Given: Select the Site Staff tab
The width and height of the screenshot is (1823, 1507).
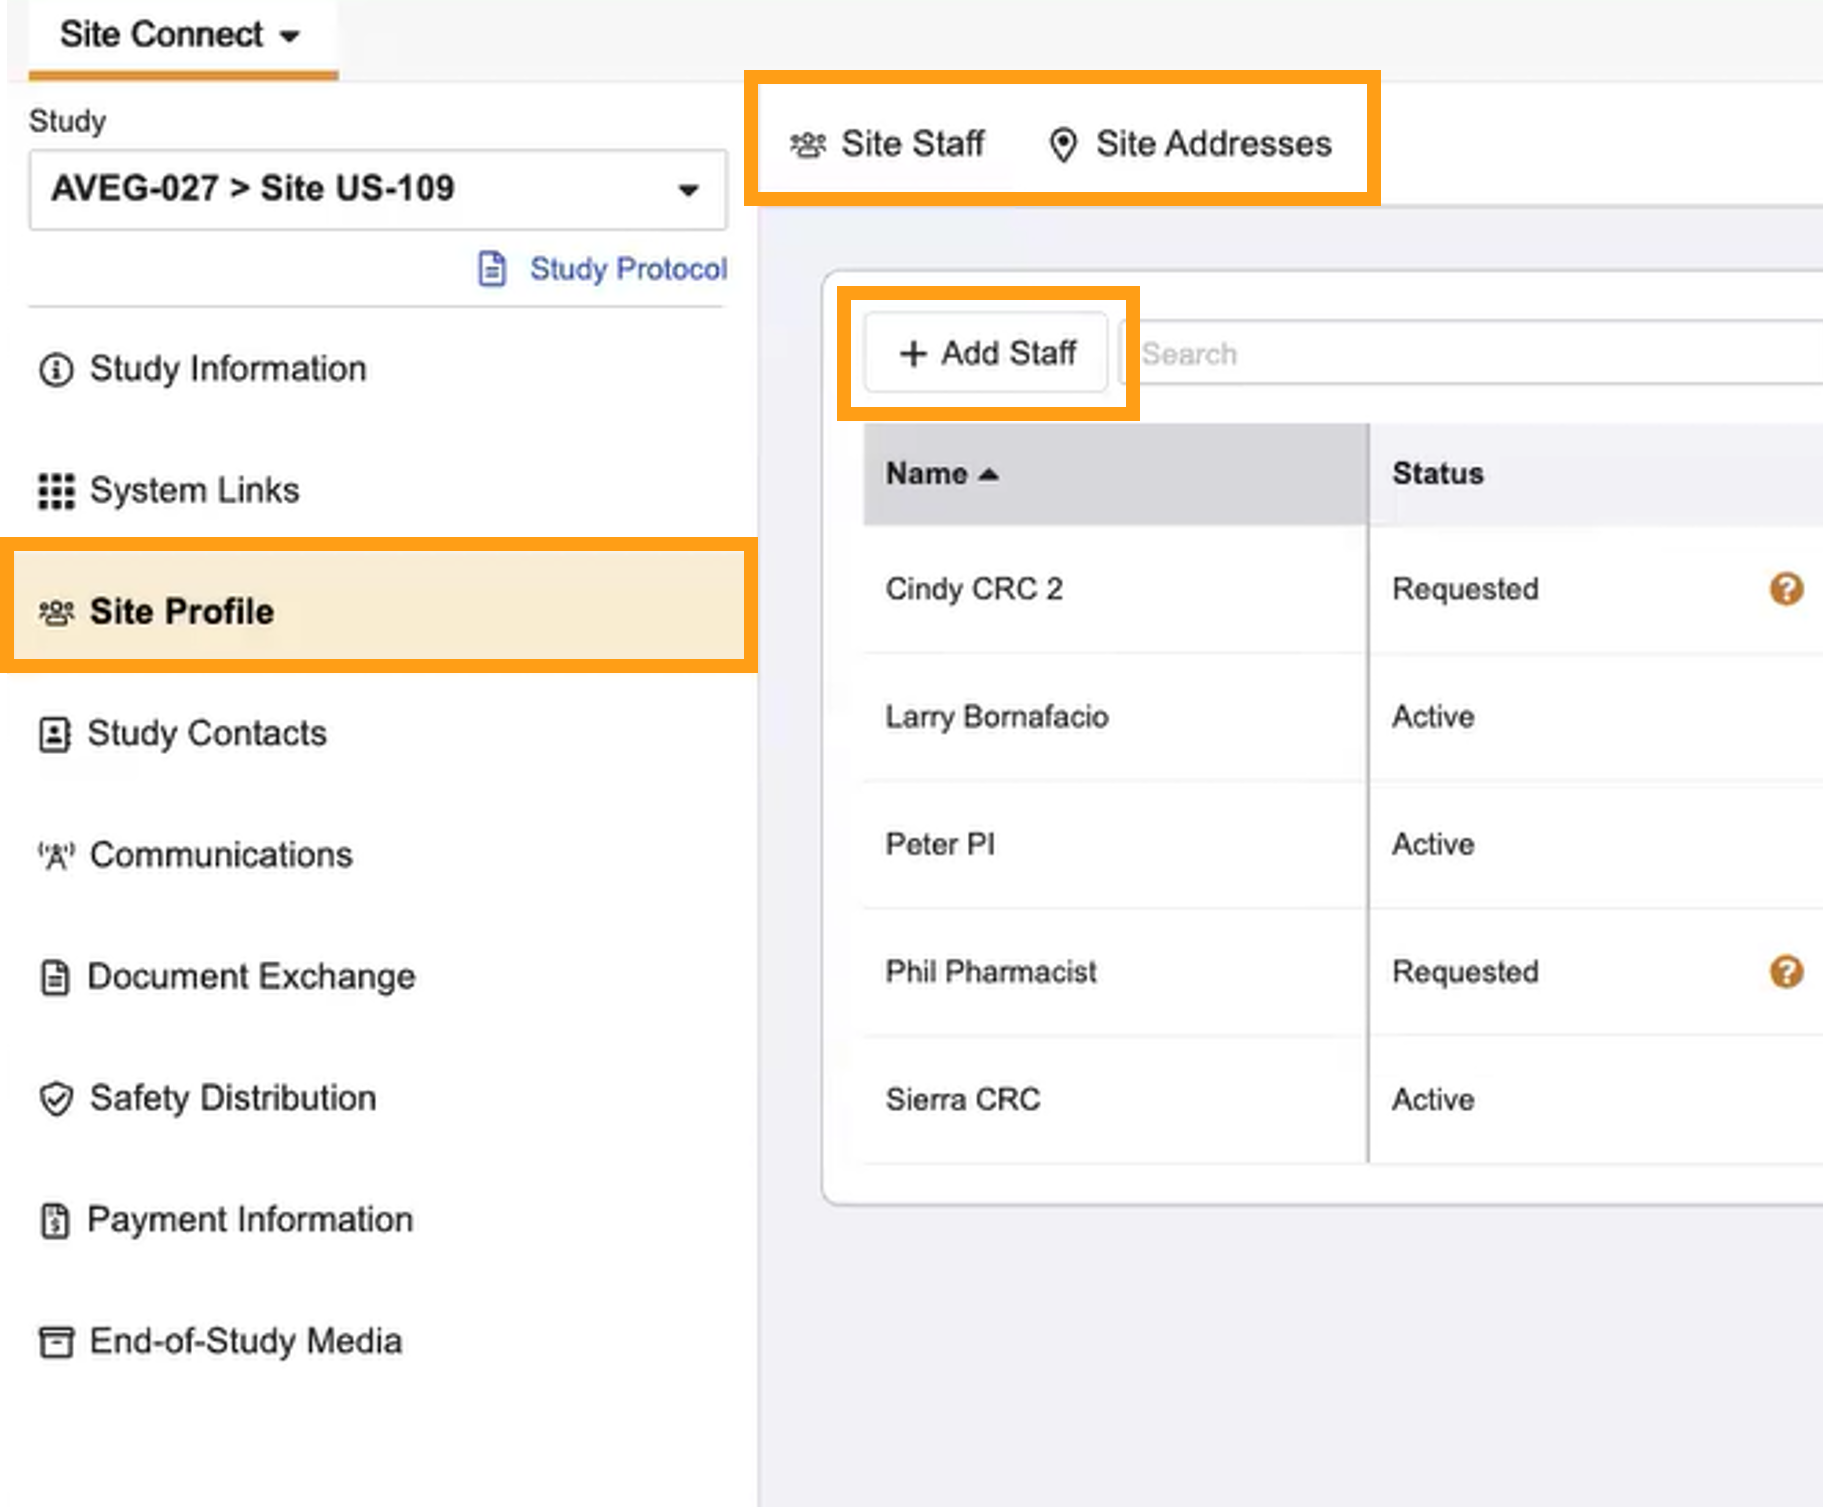Looking at the screenshot, I should click(x=888, y=144).
